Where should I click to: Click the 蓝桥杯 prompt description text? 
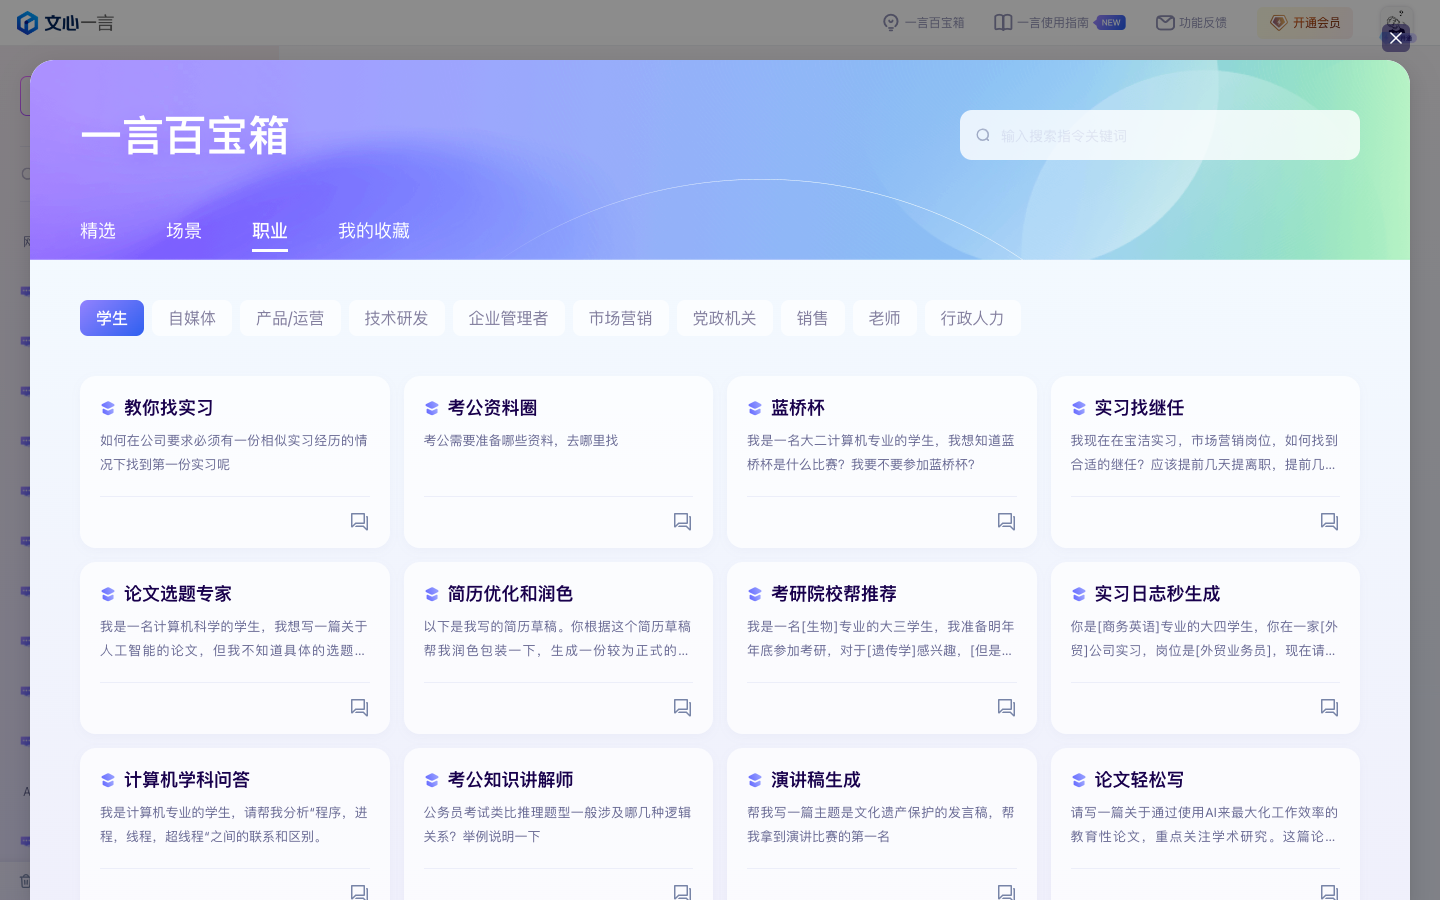(881, 452)
